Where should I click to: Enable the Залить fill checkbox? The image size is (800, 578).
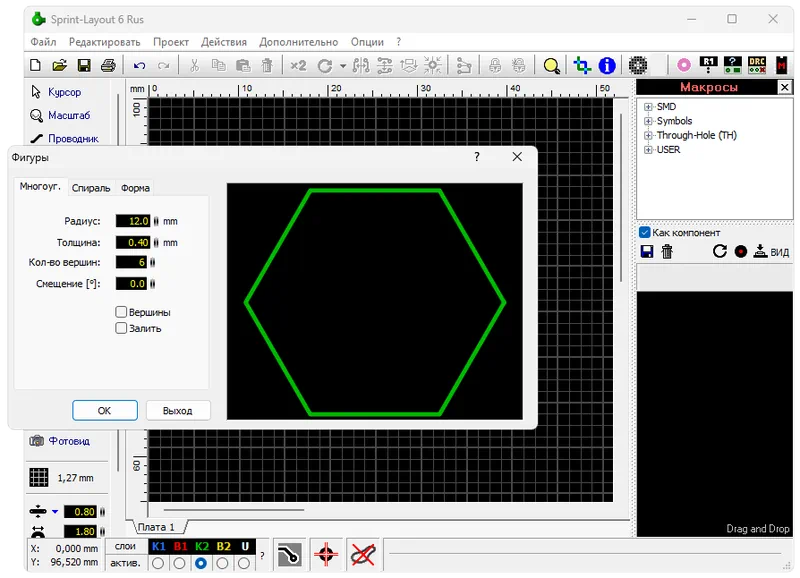[x=121, y=328]
